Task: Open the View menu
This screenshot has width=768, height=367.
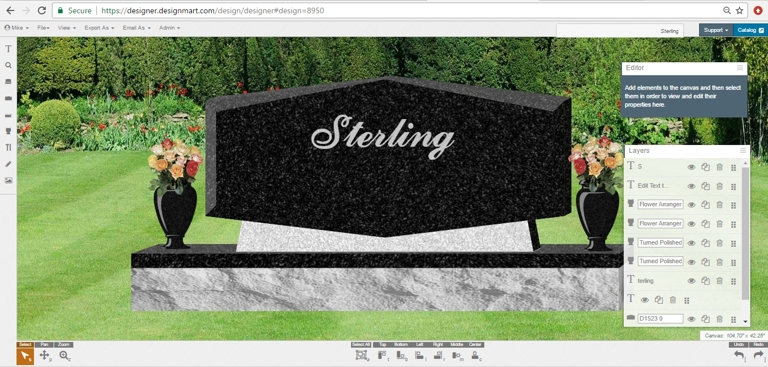Action: (x=67, y=28)
